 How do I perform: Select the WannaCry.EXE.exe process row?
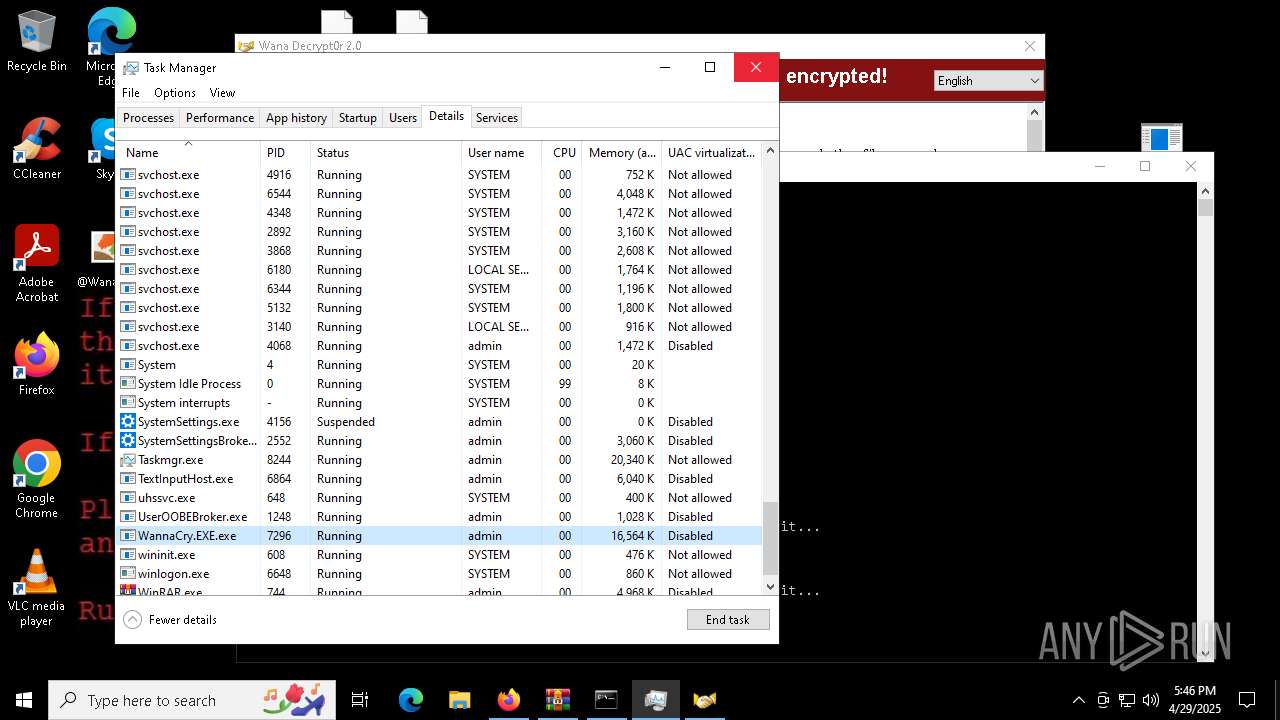click(x=440, y=536)
